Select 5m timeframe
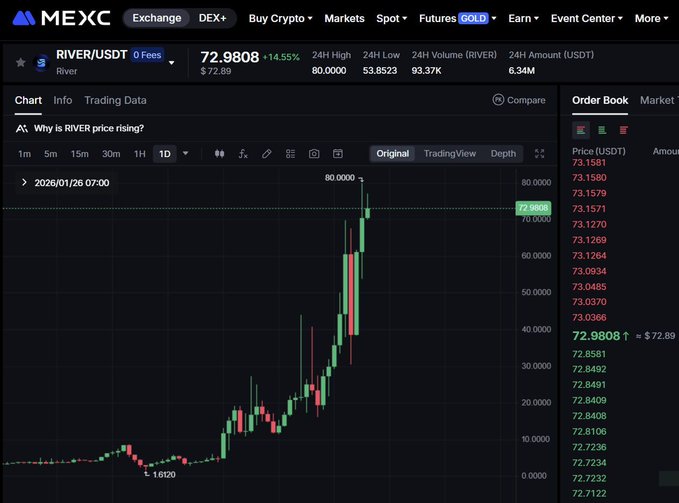This screenshot has width=679, height=503. 51,154
